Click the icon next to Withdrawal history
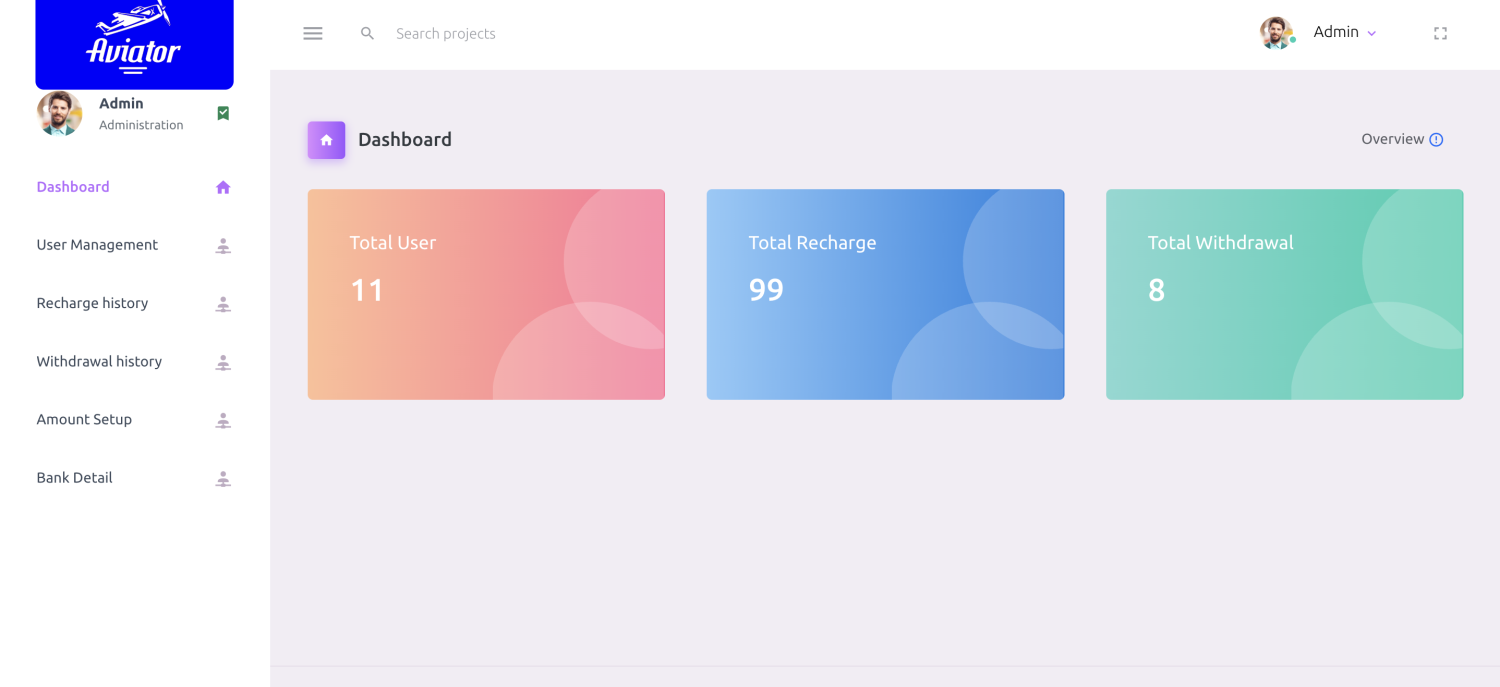This screenshot has width=1500, height=687. (223, 362)
